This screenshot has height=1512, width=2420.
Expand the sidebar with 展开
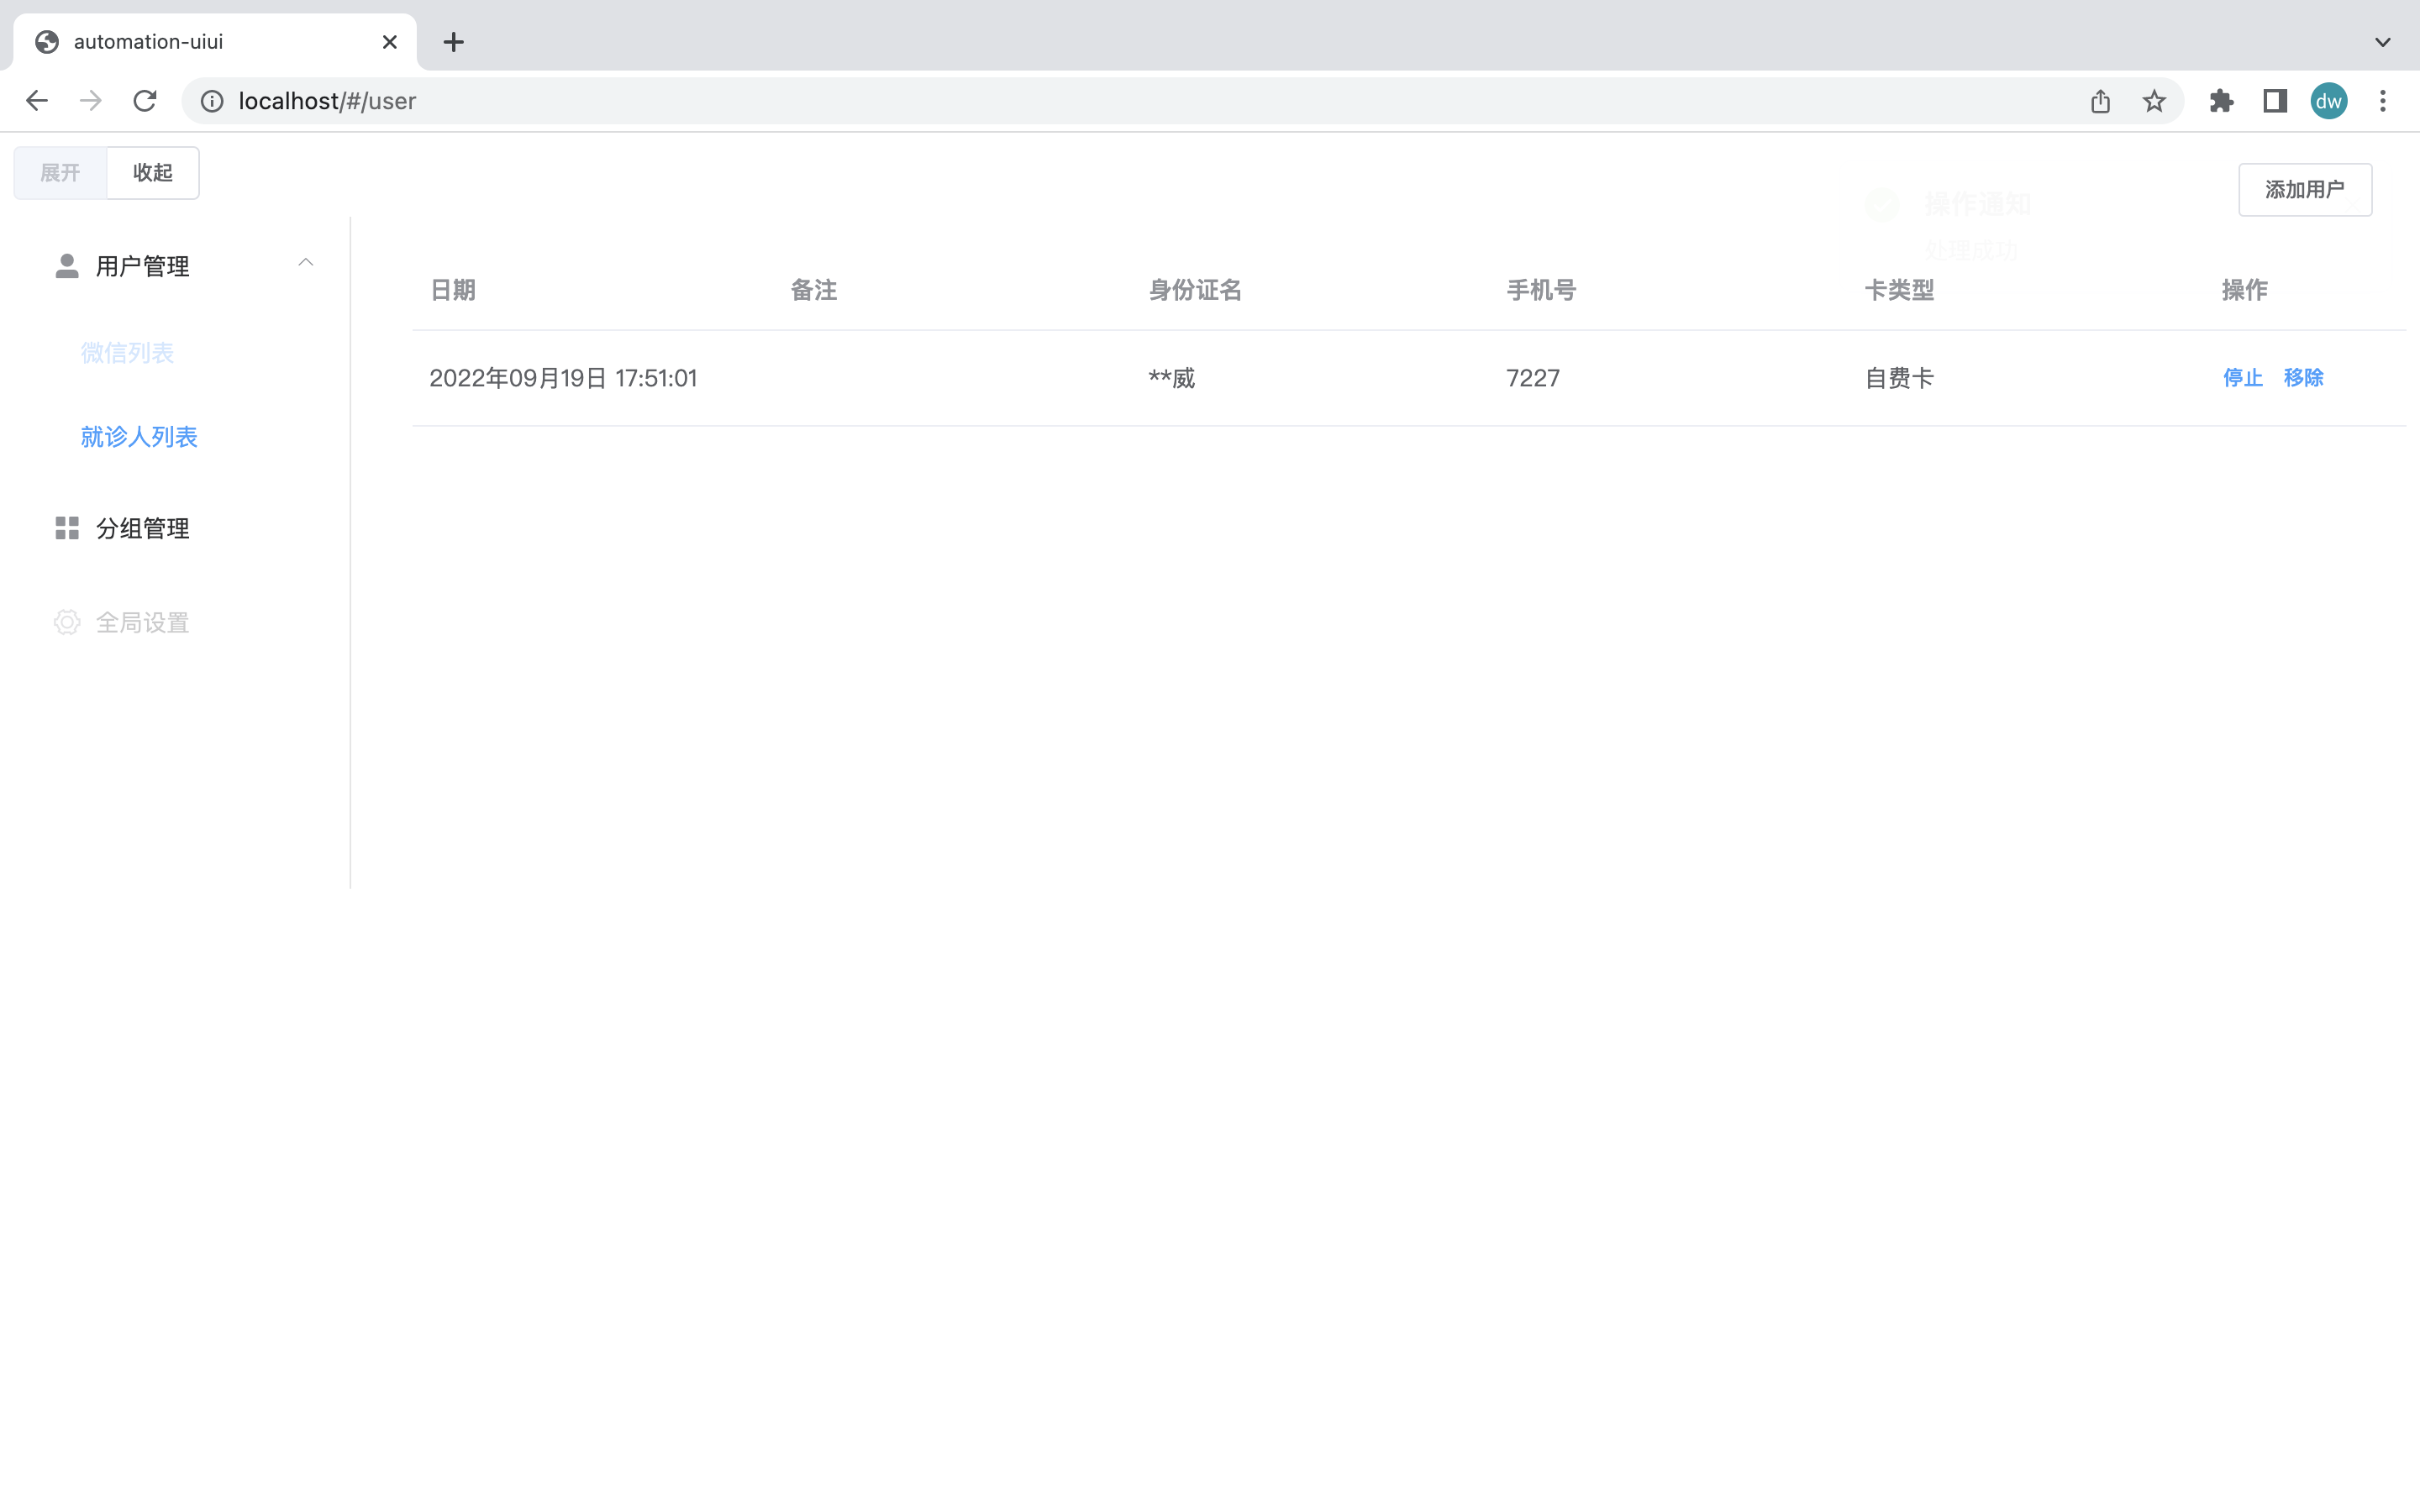[x=59, y=172]
